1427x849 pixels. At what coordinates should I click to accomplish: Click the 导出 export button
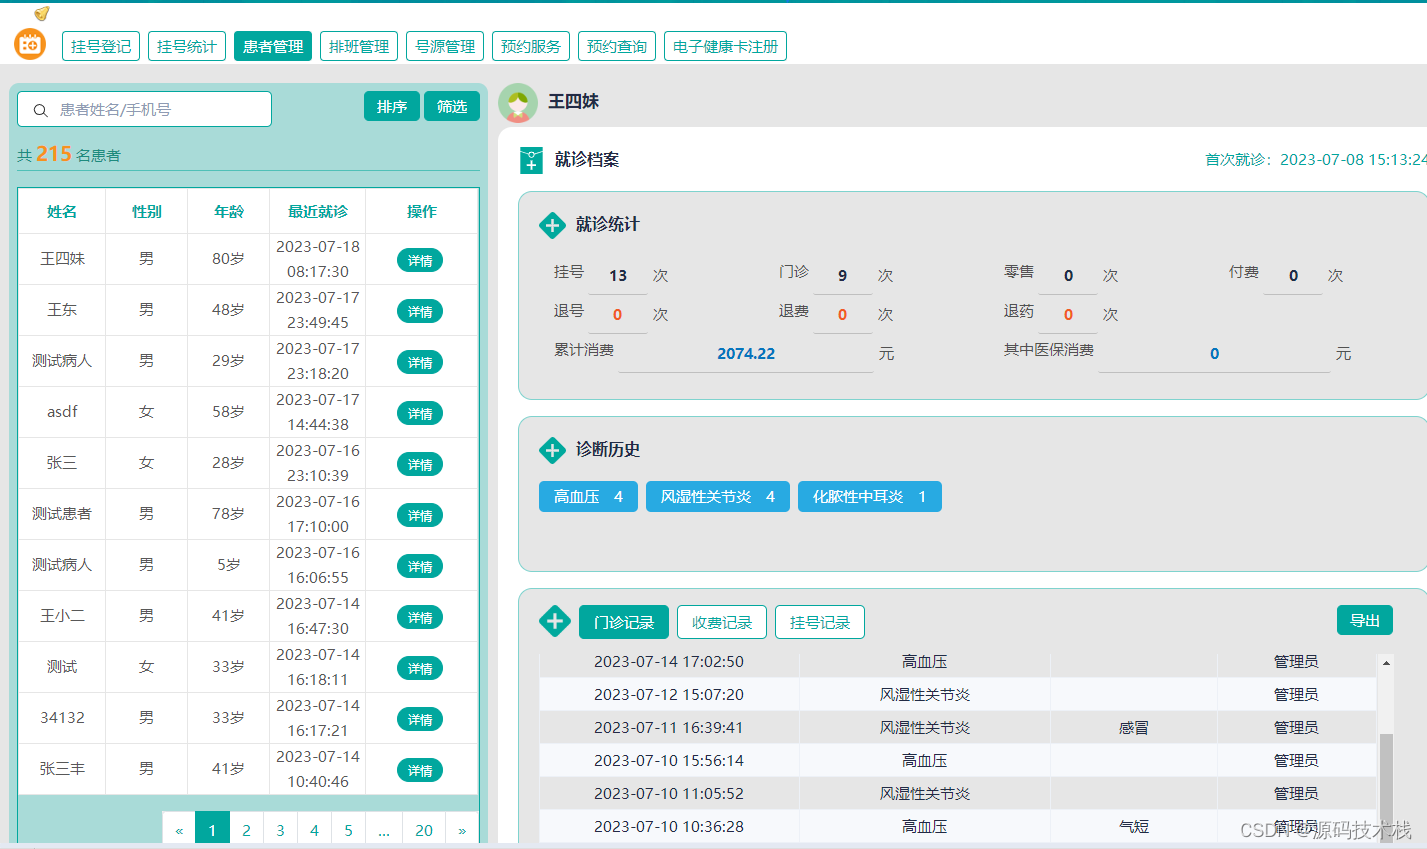click(1364, 619)
